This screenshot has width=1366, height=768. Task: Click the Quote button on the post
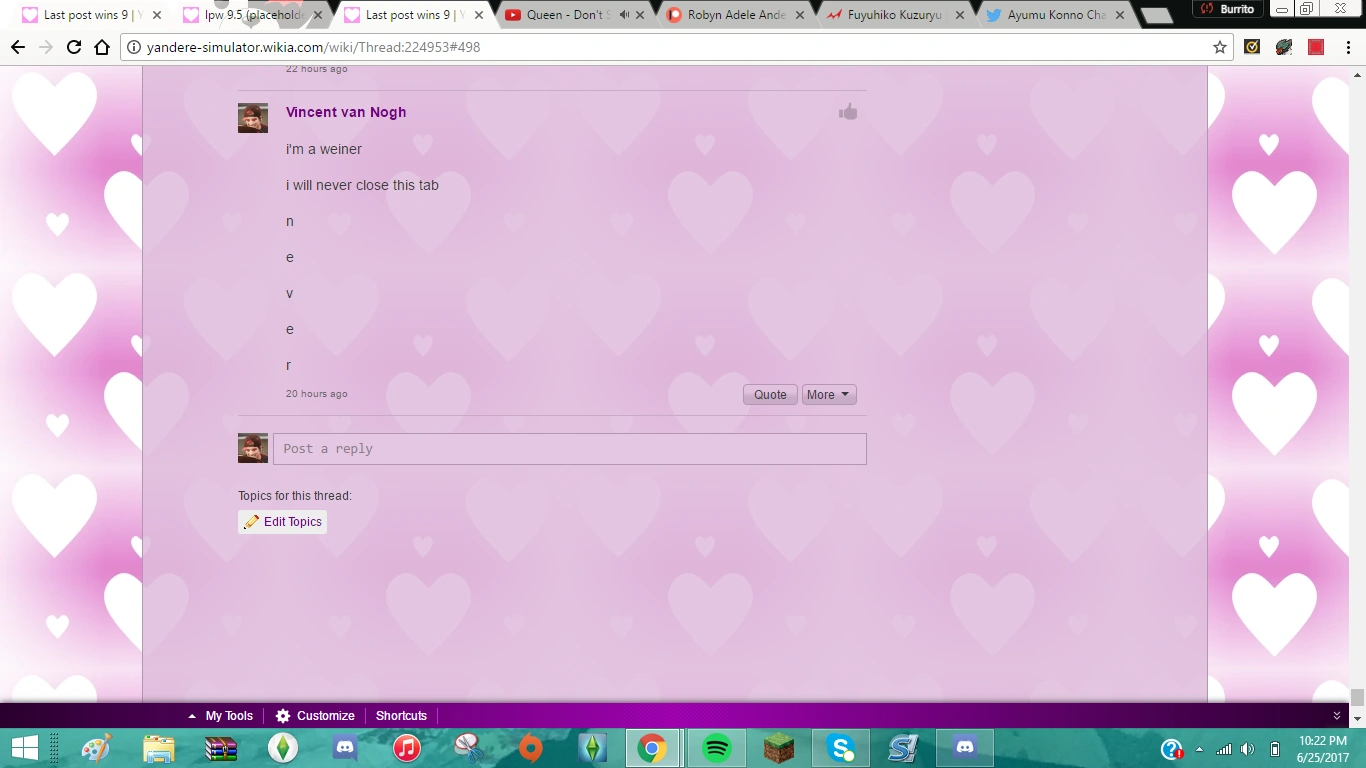pos(770,395)
